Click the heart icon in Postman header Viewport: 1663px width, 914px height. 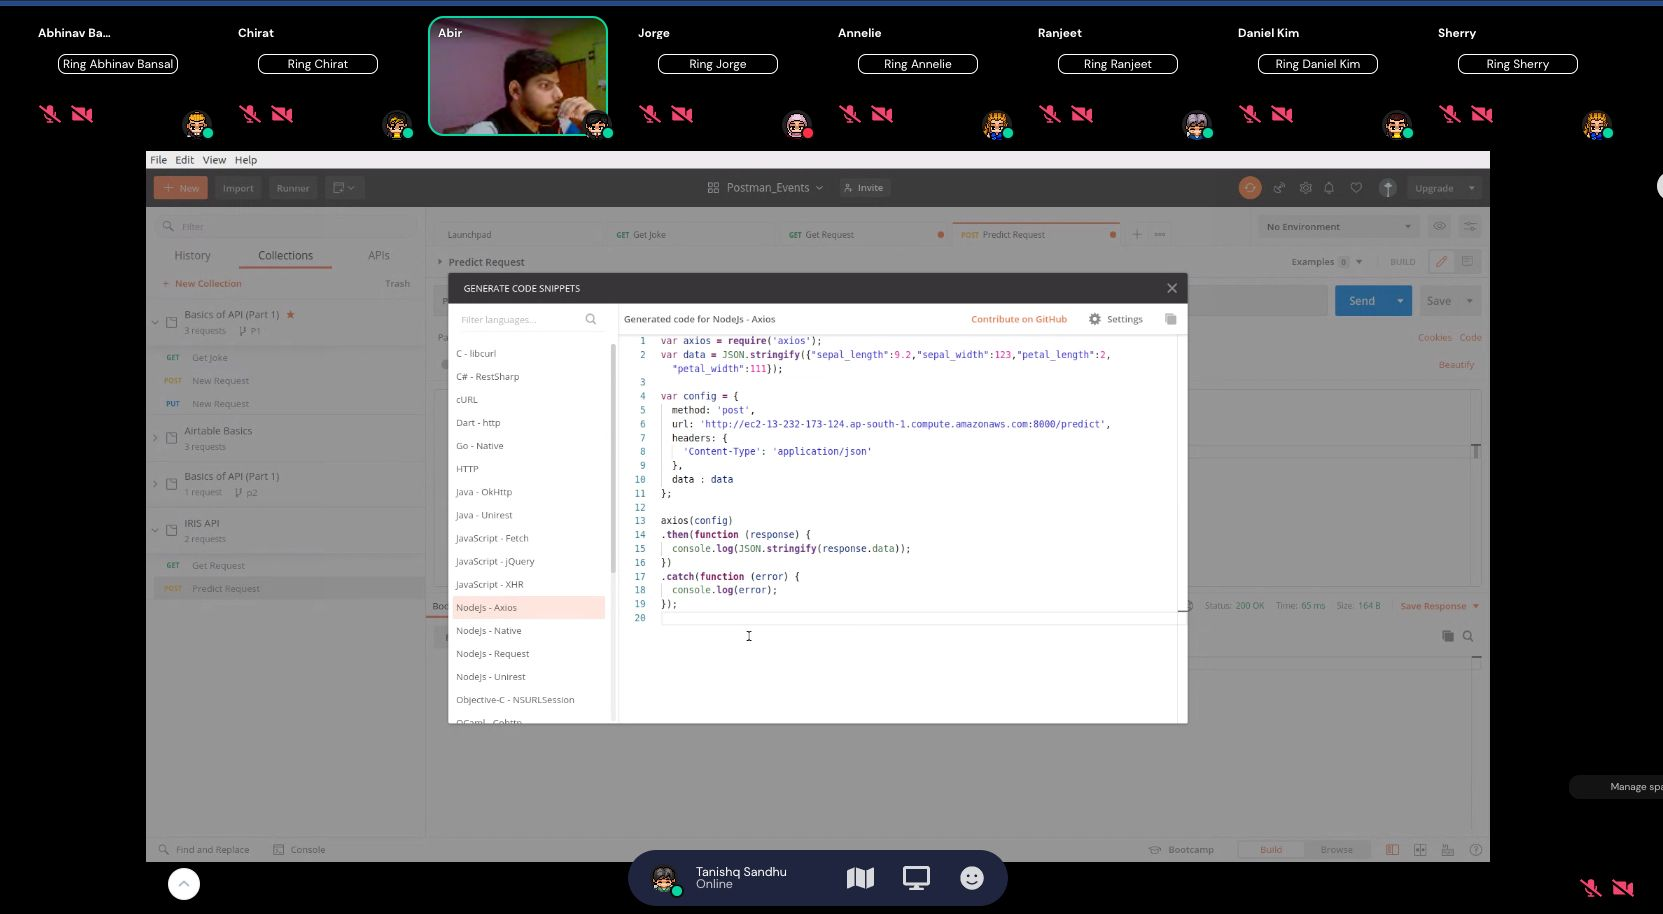pos(1356,188)
